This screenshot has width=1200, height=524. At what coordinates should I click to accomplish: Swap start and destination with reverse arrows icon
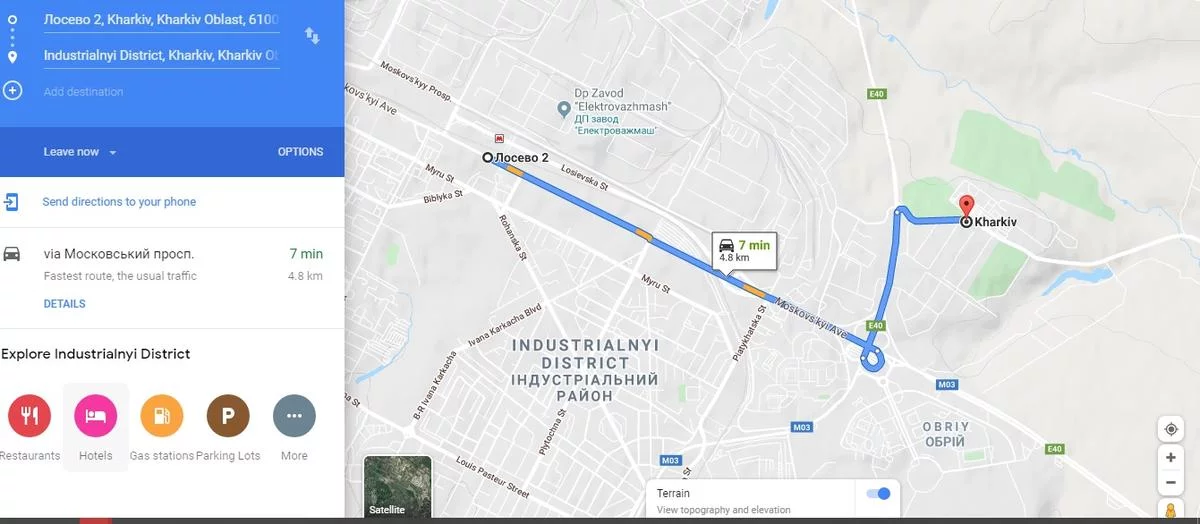(312, 36)
